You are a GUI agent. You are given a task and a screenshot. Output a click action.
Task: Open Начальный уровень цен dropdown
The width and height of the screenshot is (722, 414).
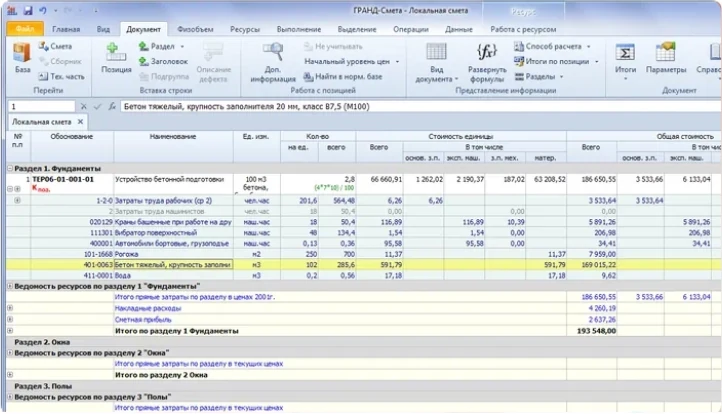(x=351, y=61)
